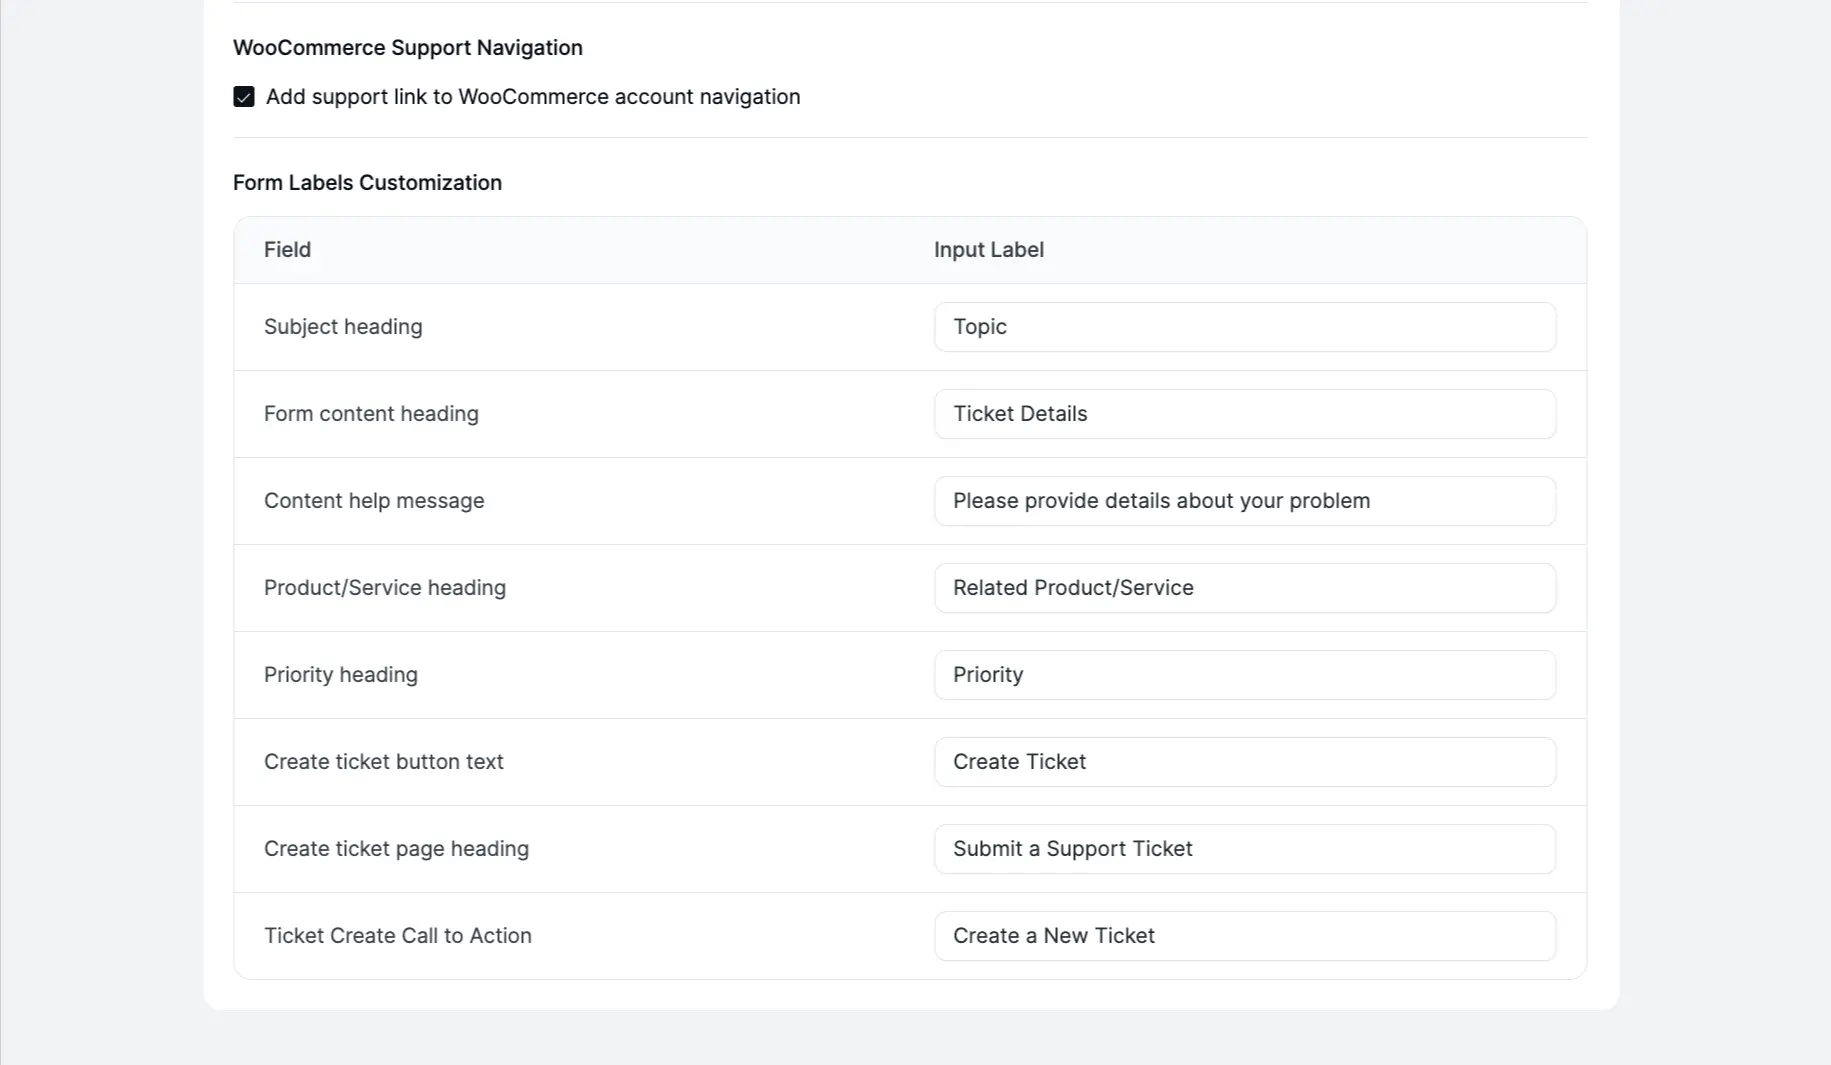Click the Field column header
The image size is (1831, 1065).
pos(287,249)
